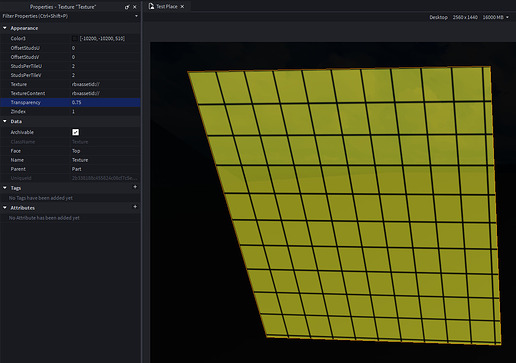Open the Desktop device emulation dropdown

point(438,17)
